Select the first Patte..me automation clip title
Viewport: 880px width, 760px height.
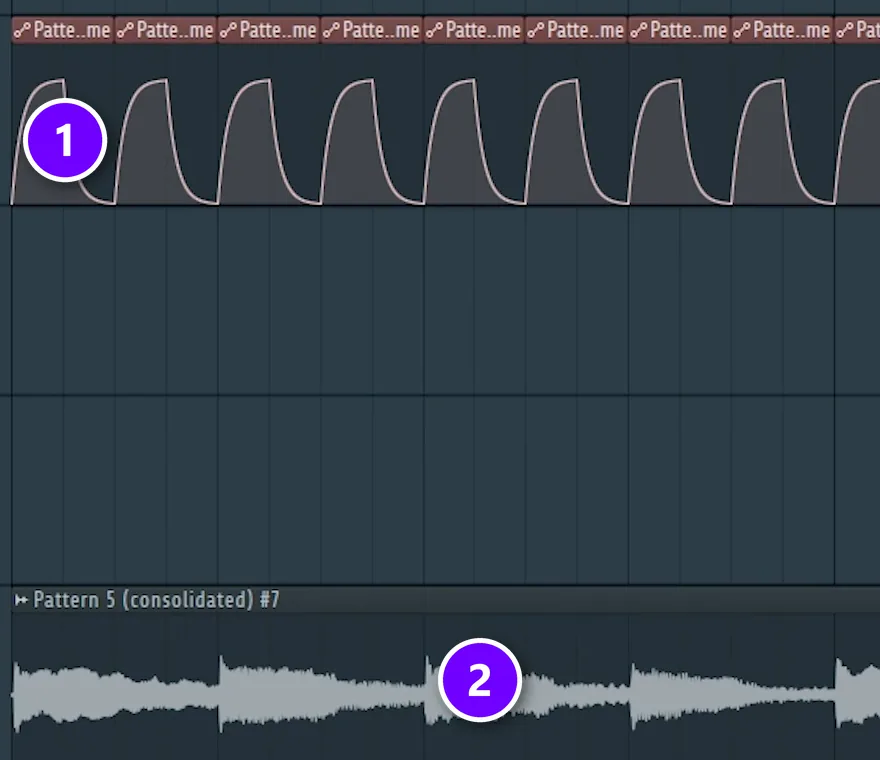72,30
